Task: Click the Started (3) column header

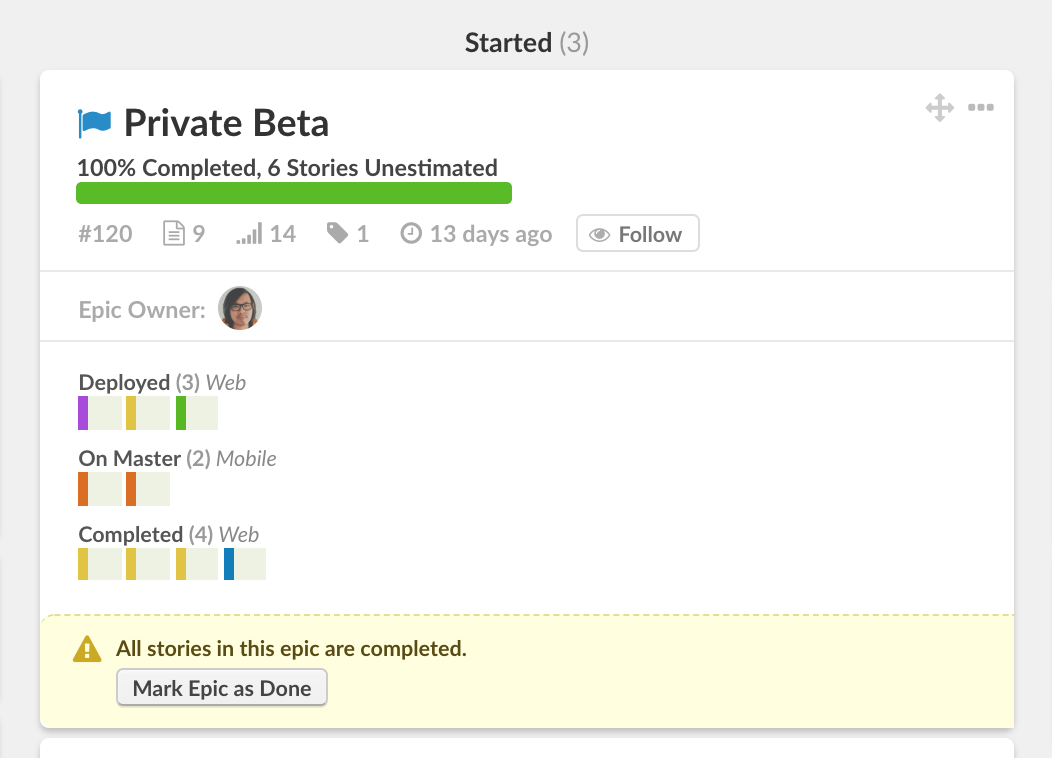Action: coord(527,43)
